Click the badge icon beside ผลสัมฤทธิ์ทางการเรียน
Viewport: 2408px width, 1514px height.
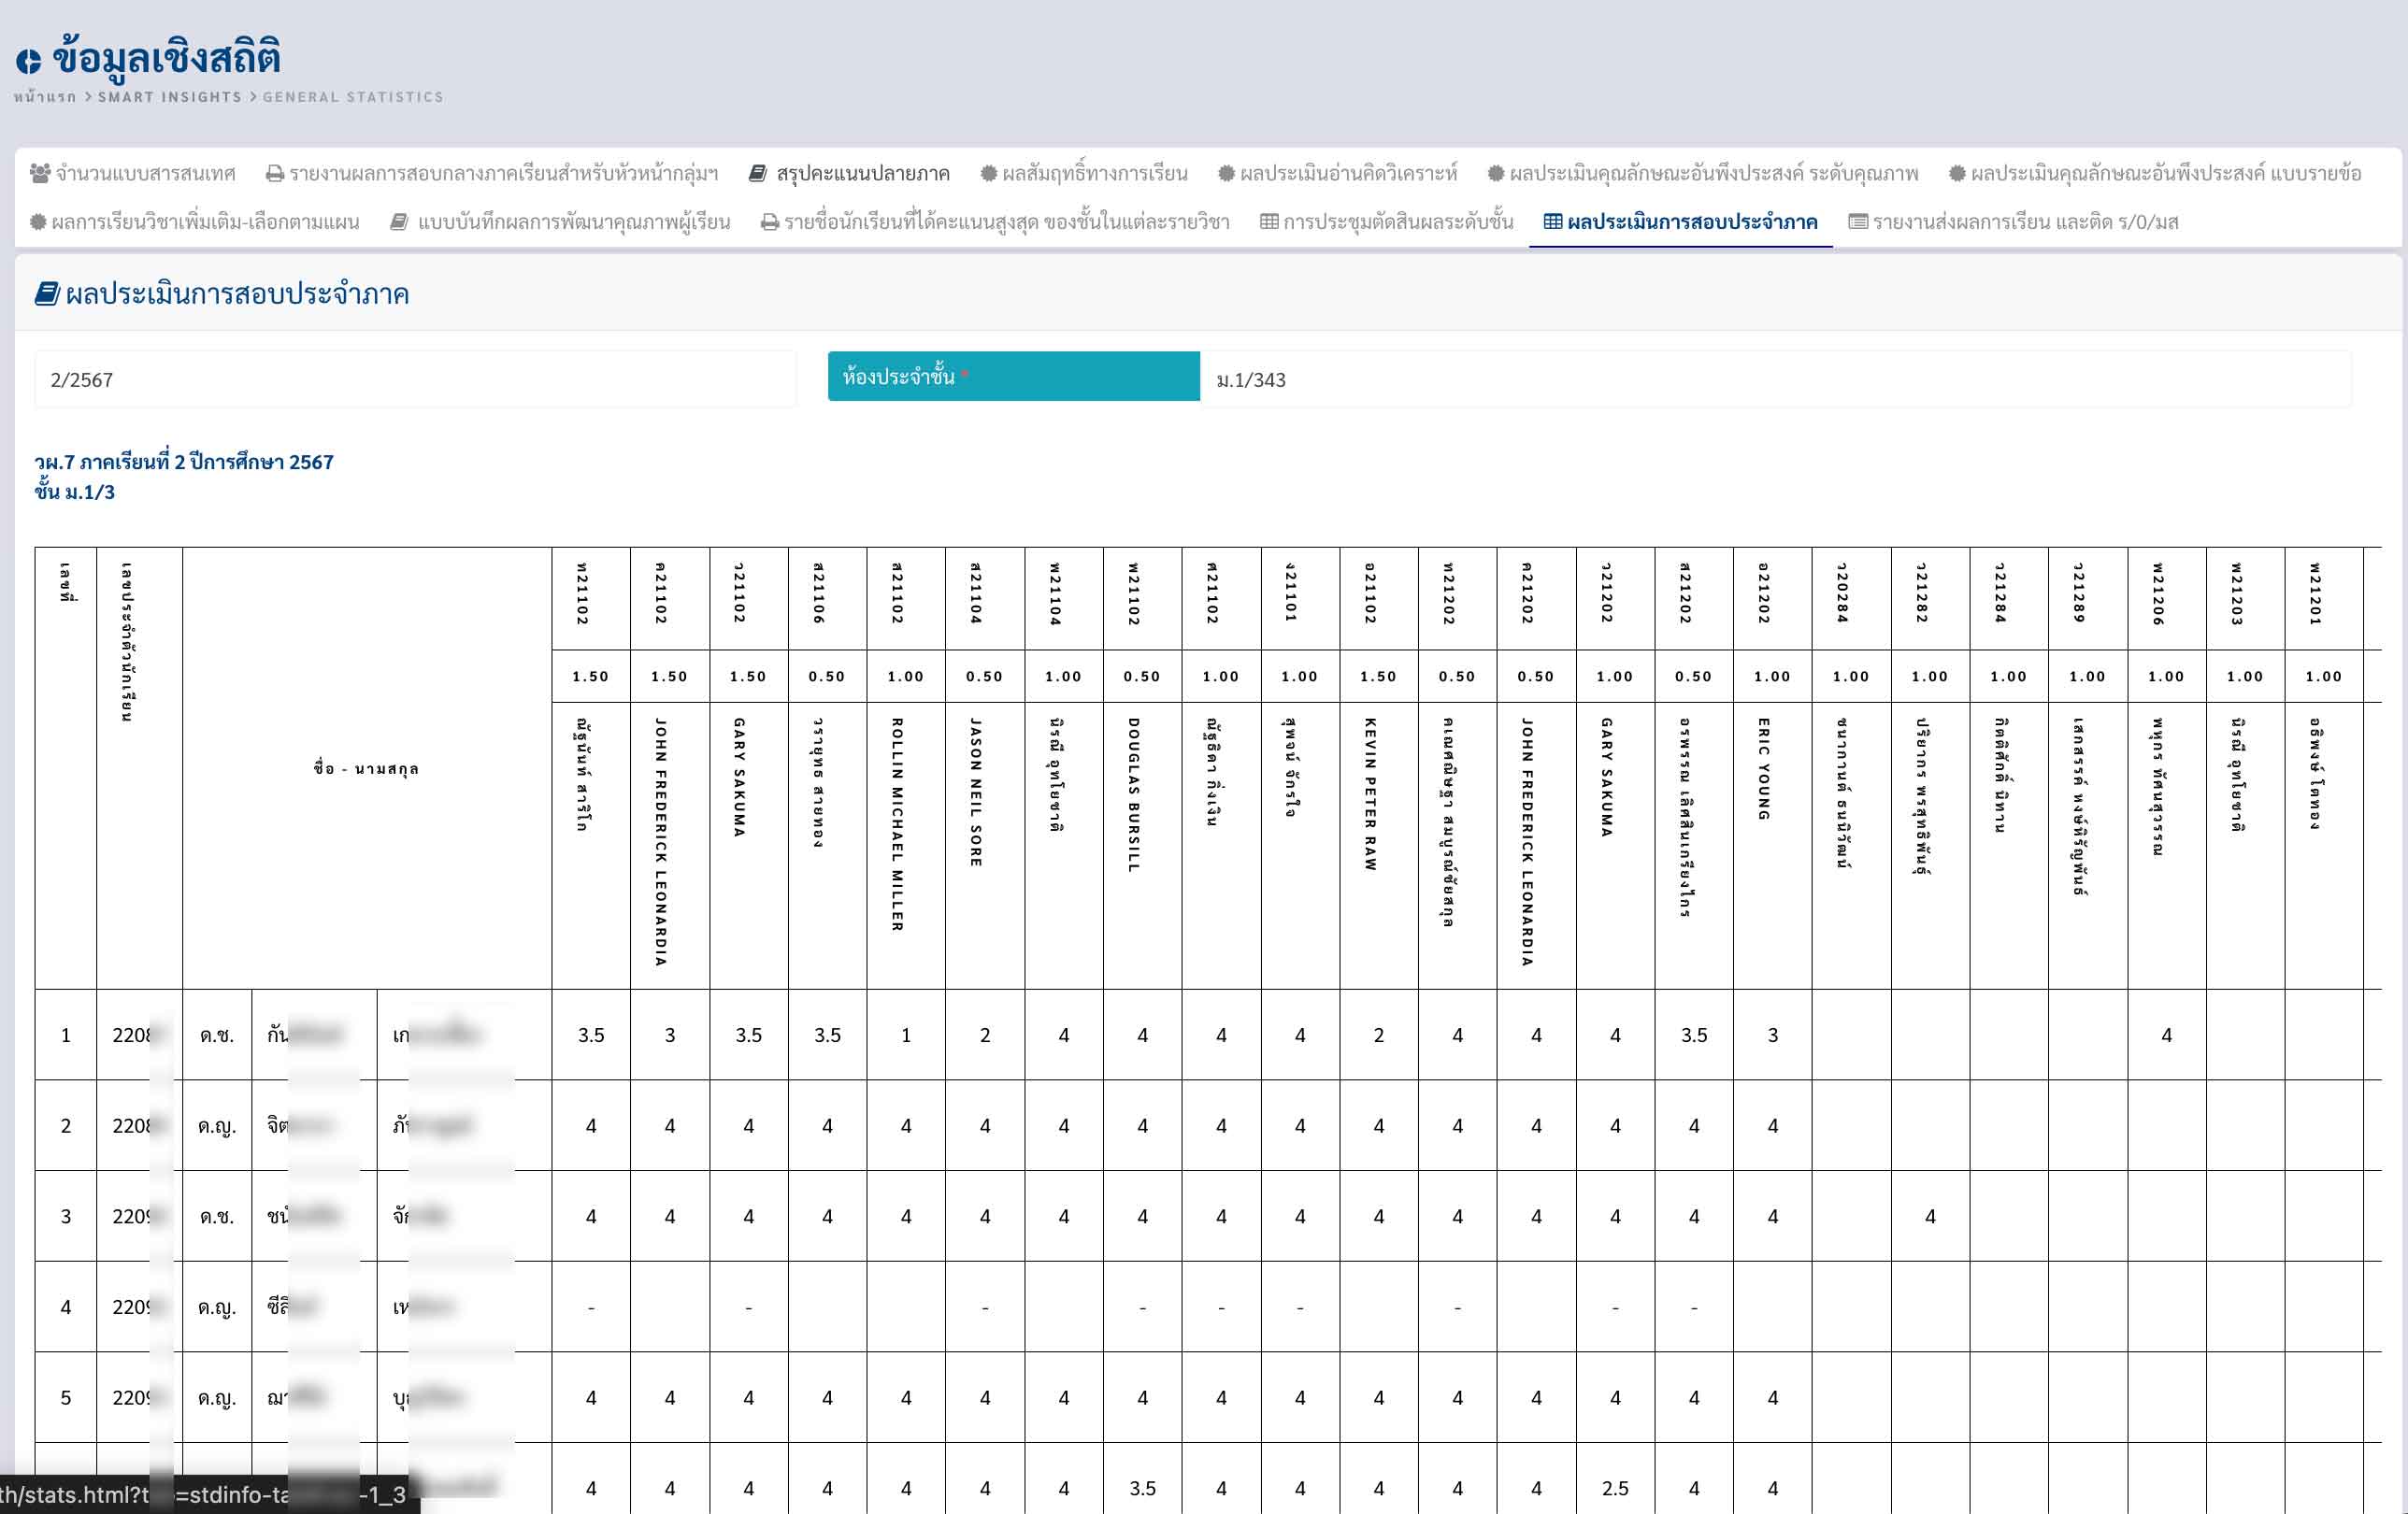click(x=989, y=173)
